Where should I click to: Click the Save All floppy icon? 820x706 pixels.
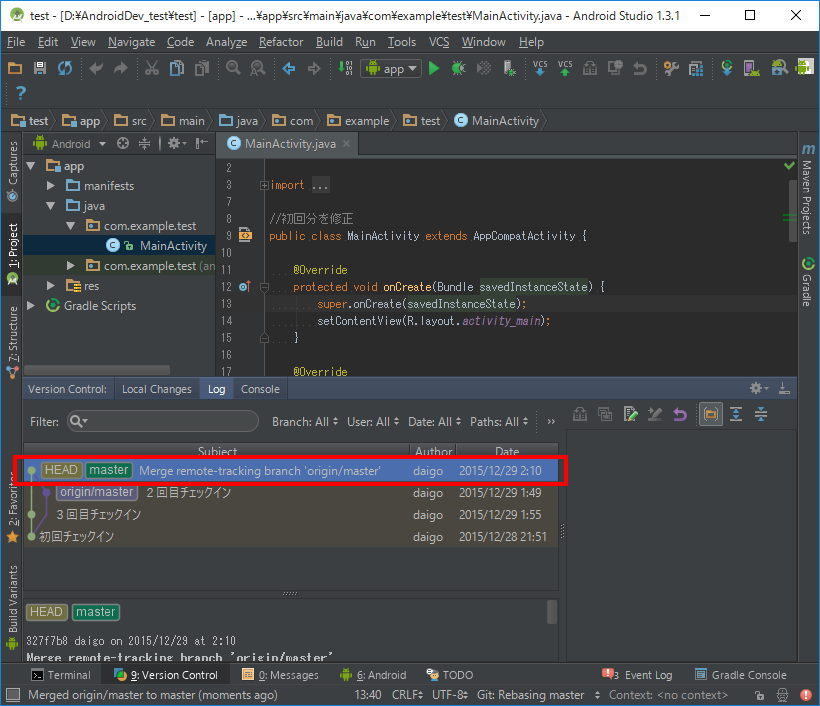tap(40, 68)
